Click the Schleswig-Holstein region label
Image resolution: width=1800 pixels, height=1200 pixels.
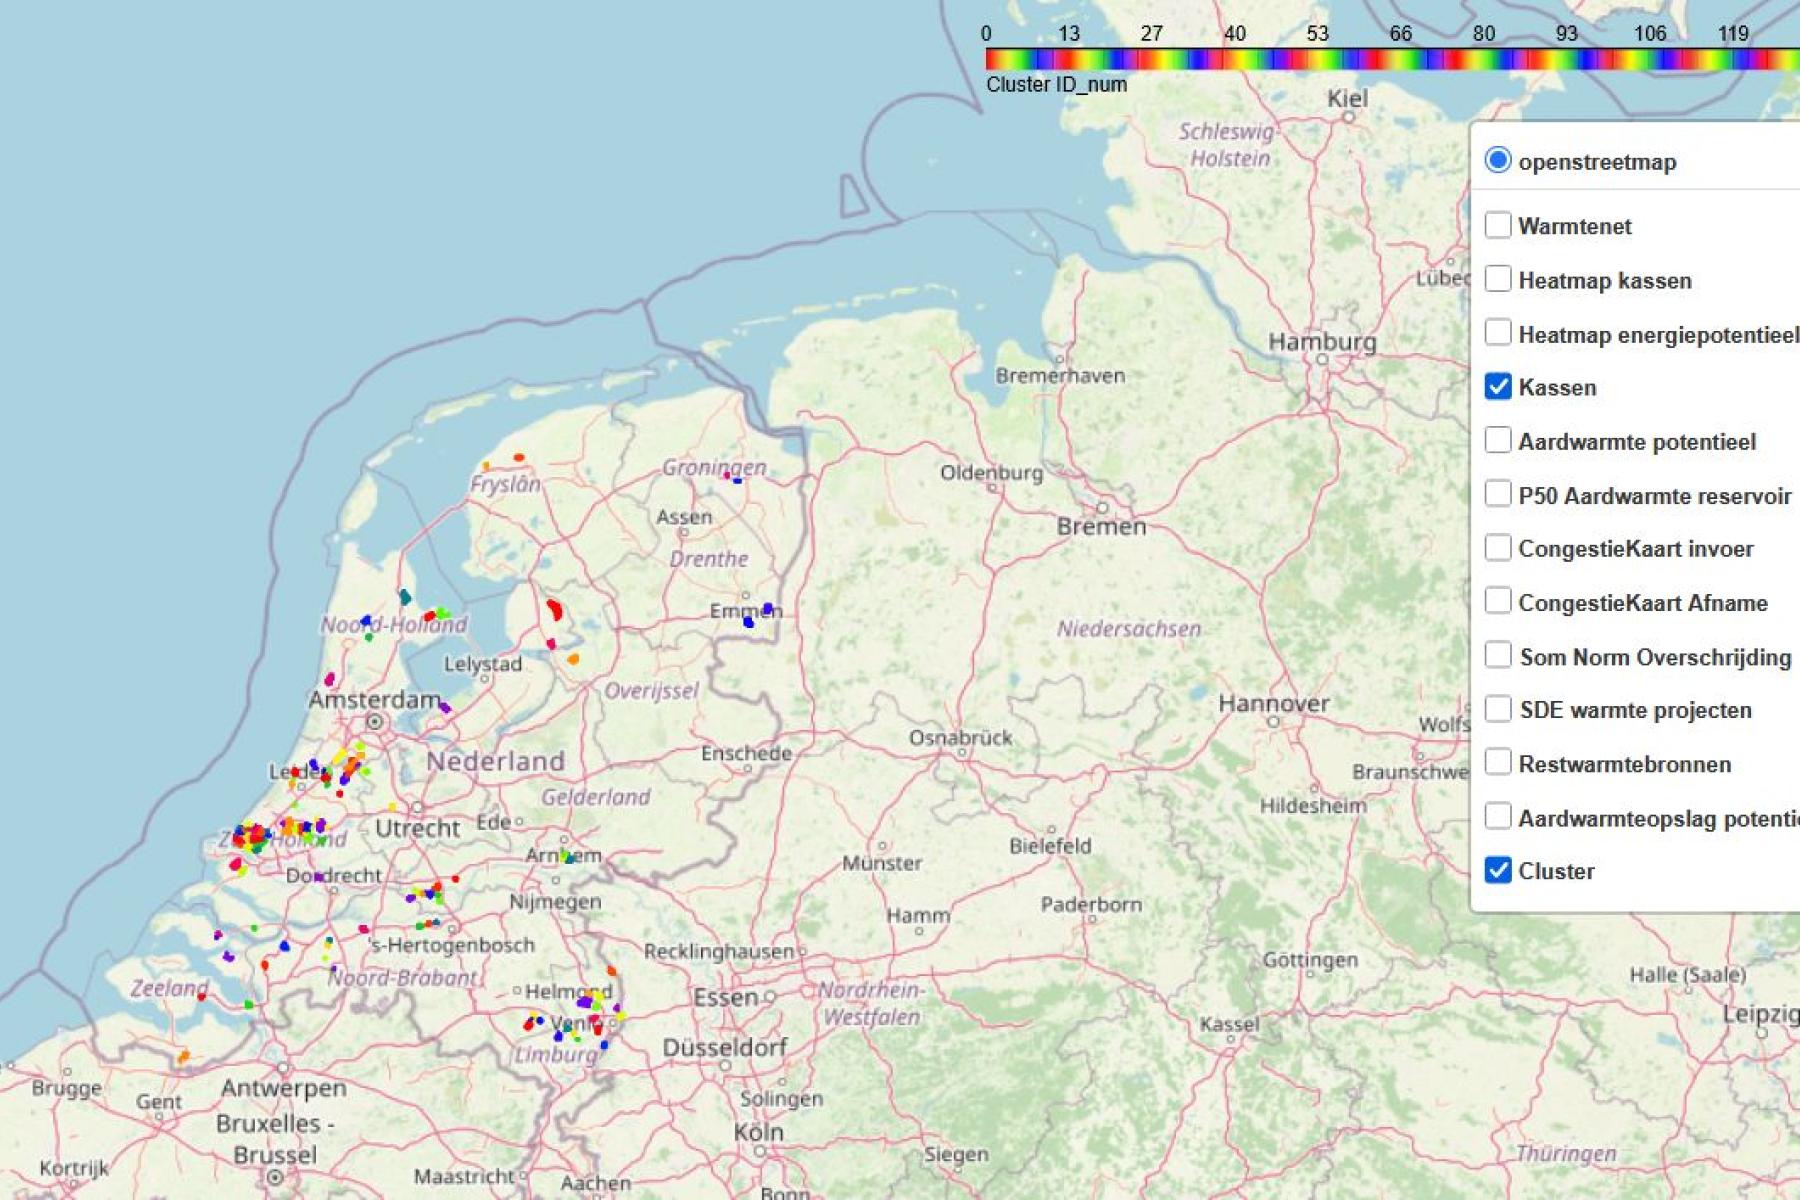point(1229,145)
